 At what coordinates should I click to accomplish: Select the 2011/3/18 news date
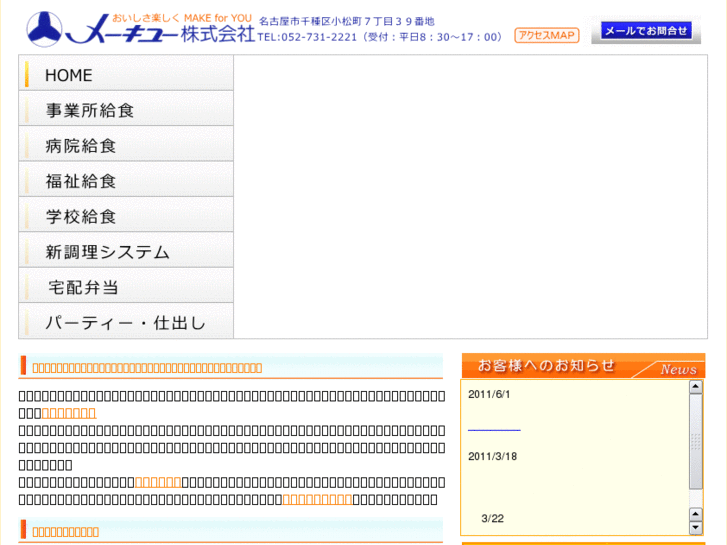[492, 456]
